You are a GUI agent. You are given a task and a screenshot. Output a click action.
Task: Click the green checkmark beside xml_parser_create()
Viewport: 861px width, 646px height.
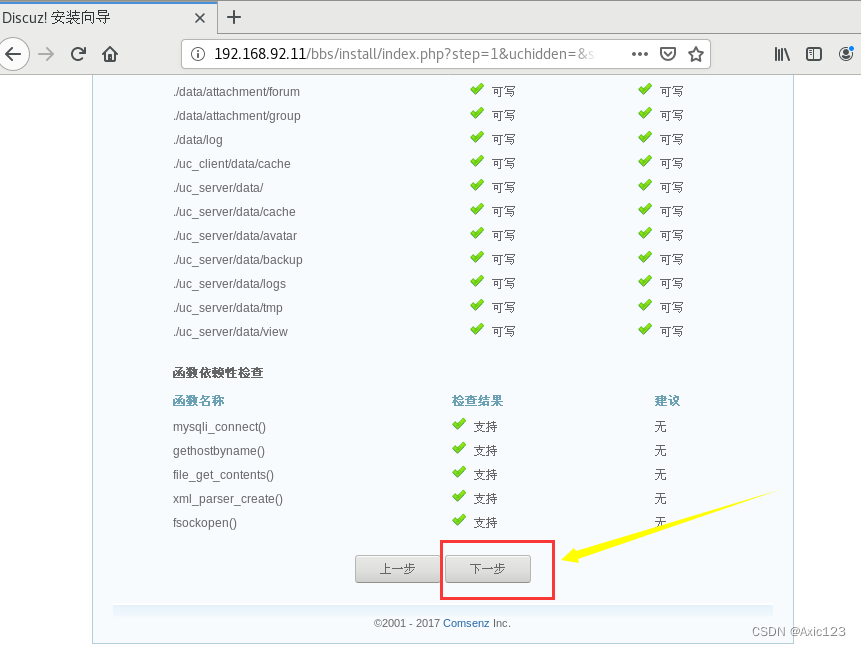[459, 497]
